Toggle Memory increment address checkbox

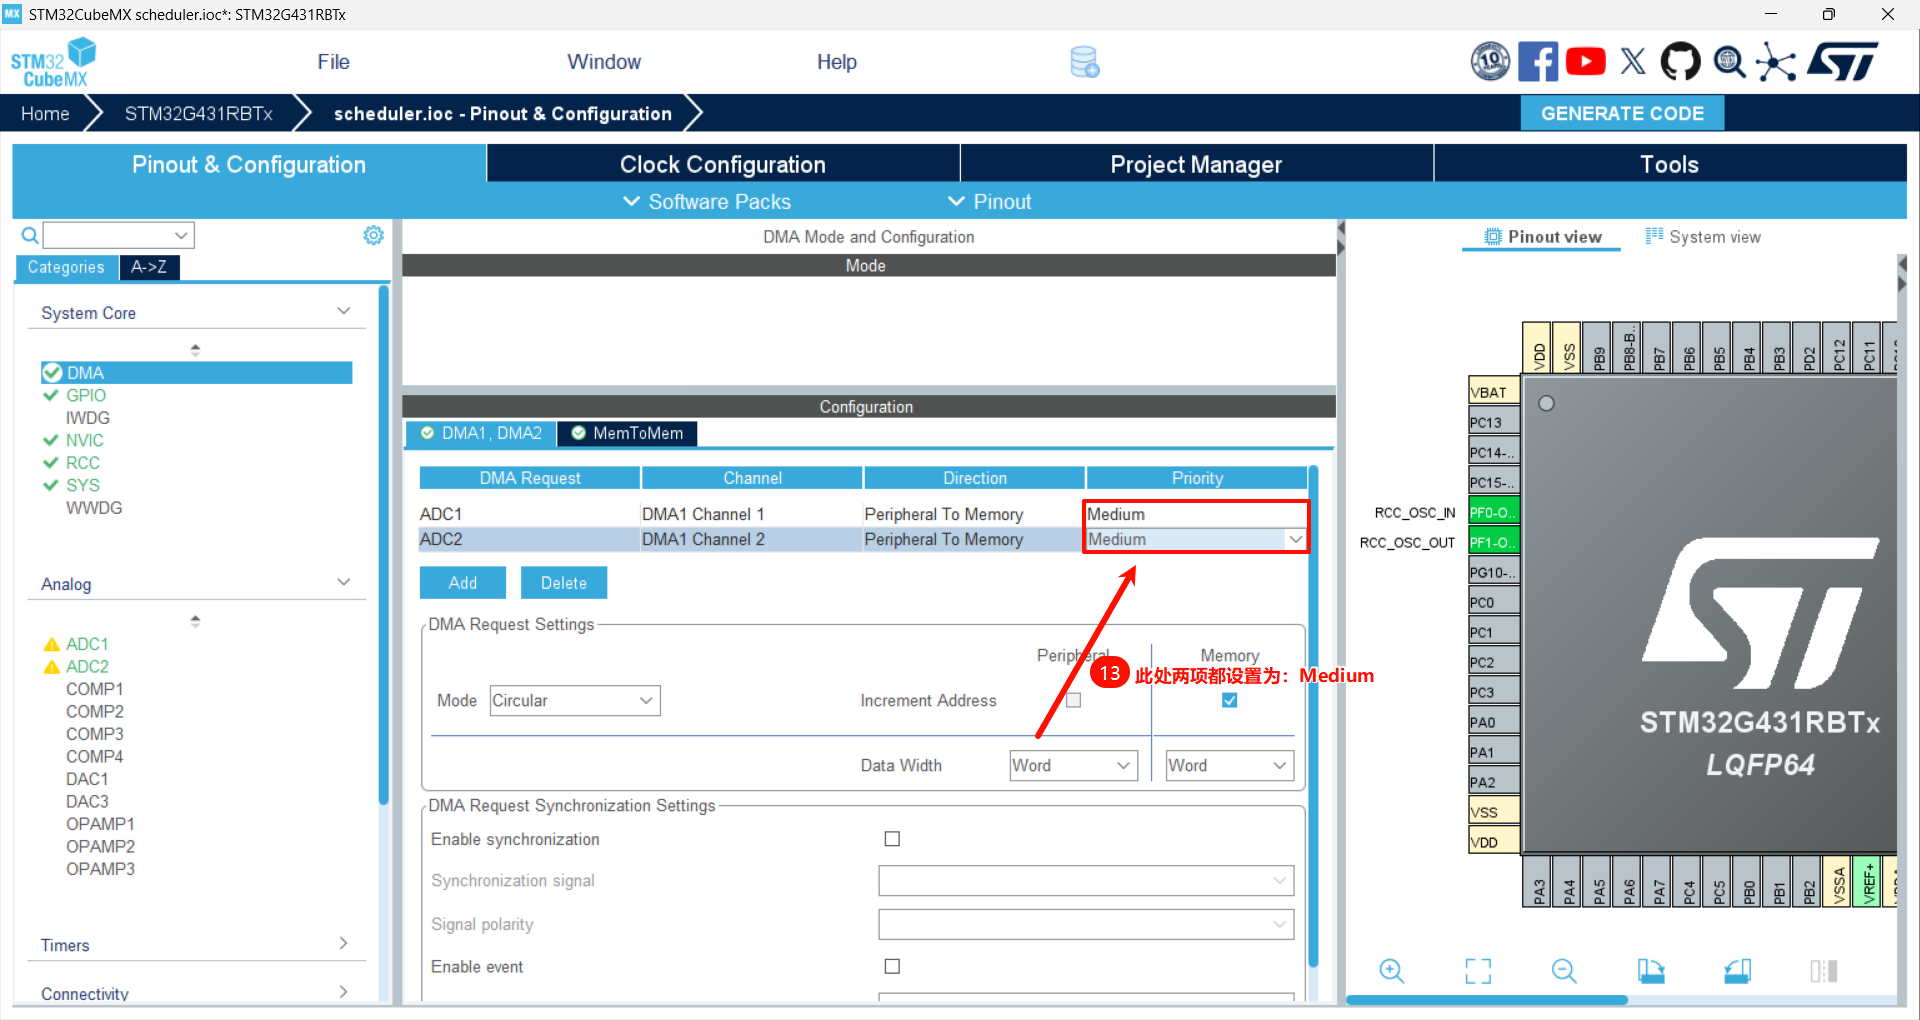pos(1229,700)
